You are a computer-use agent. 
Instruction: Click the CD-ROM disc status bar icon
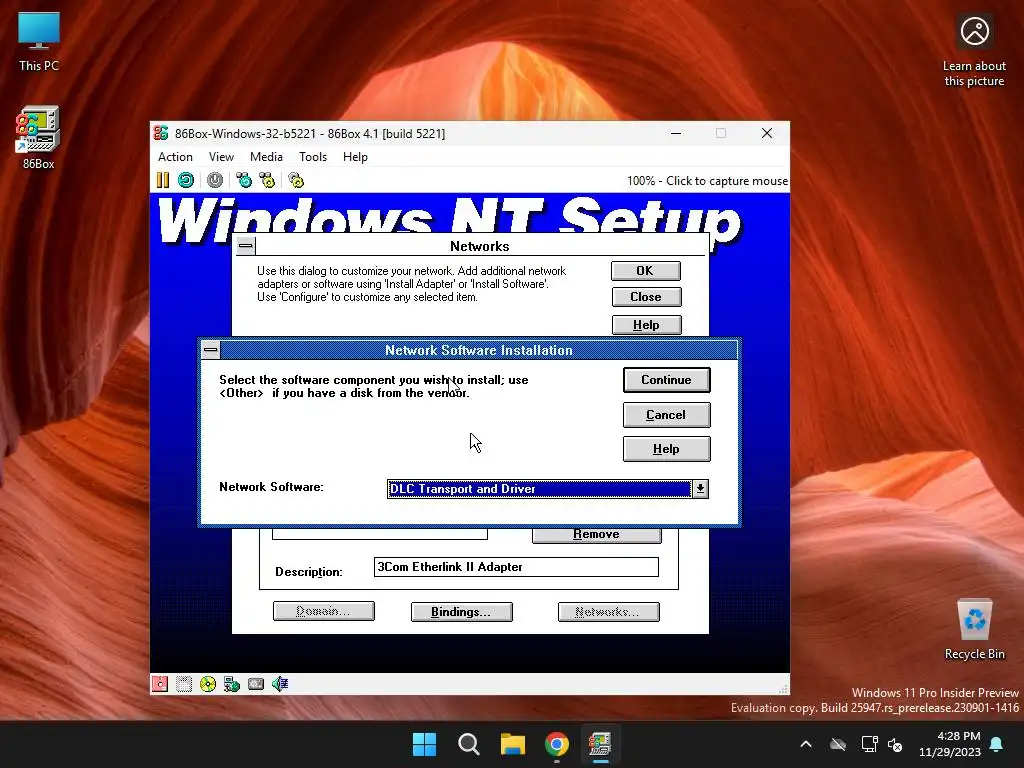(x=208, y=684)
